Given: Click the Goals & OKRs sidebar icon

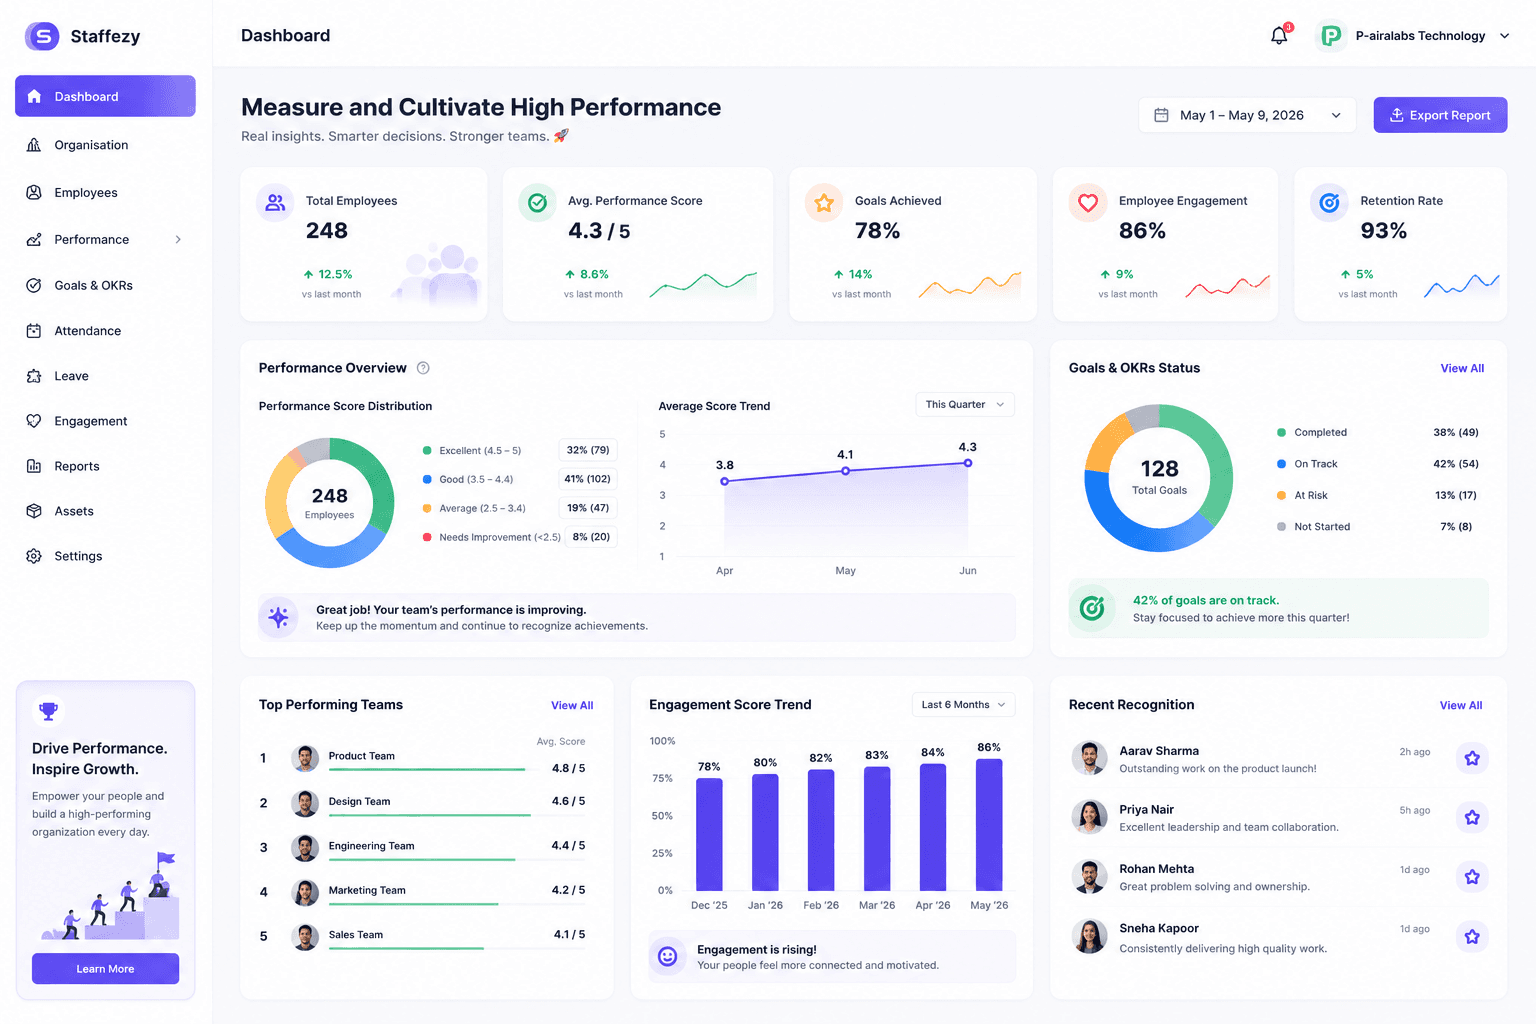Looking at the screenshot, I should 34,285.
